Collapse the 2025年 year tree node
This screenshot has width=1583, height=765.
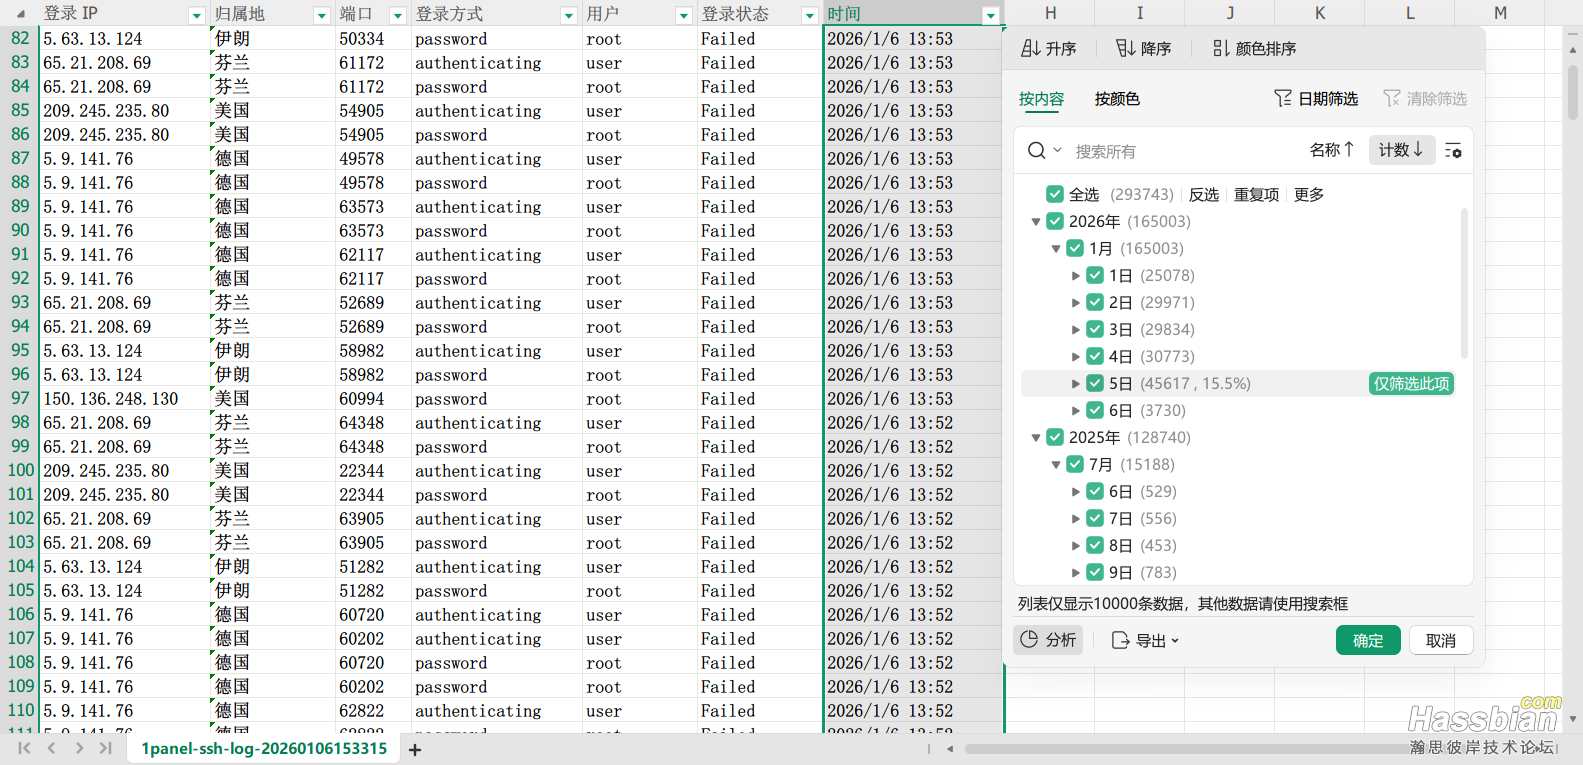click(x=1036, y=438)
